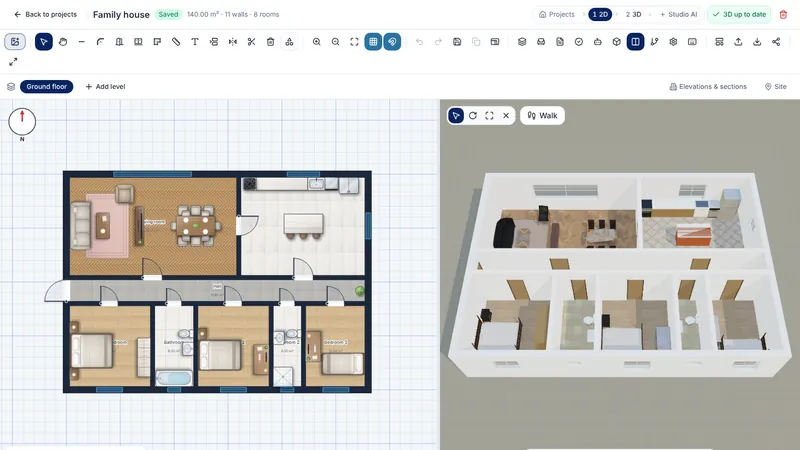Click the branch versions icon

(654, 42)
